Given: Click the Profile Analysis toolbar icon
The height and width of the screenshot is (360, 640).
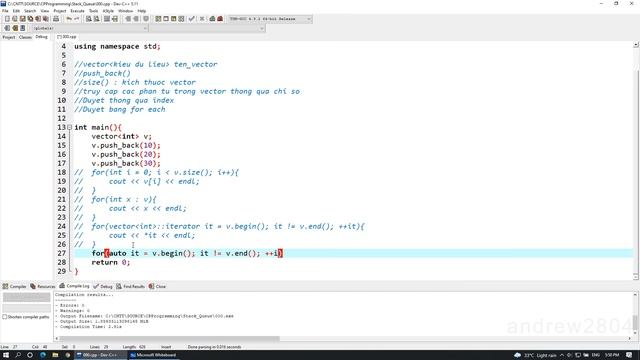Looking at the screenshot, I should [212, 19].
